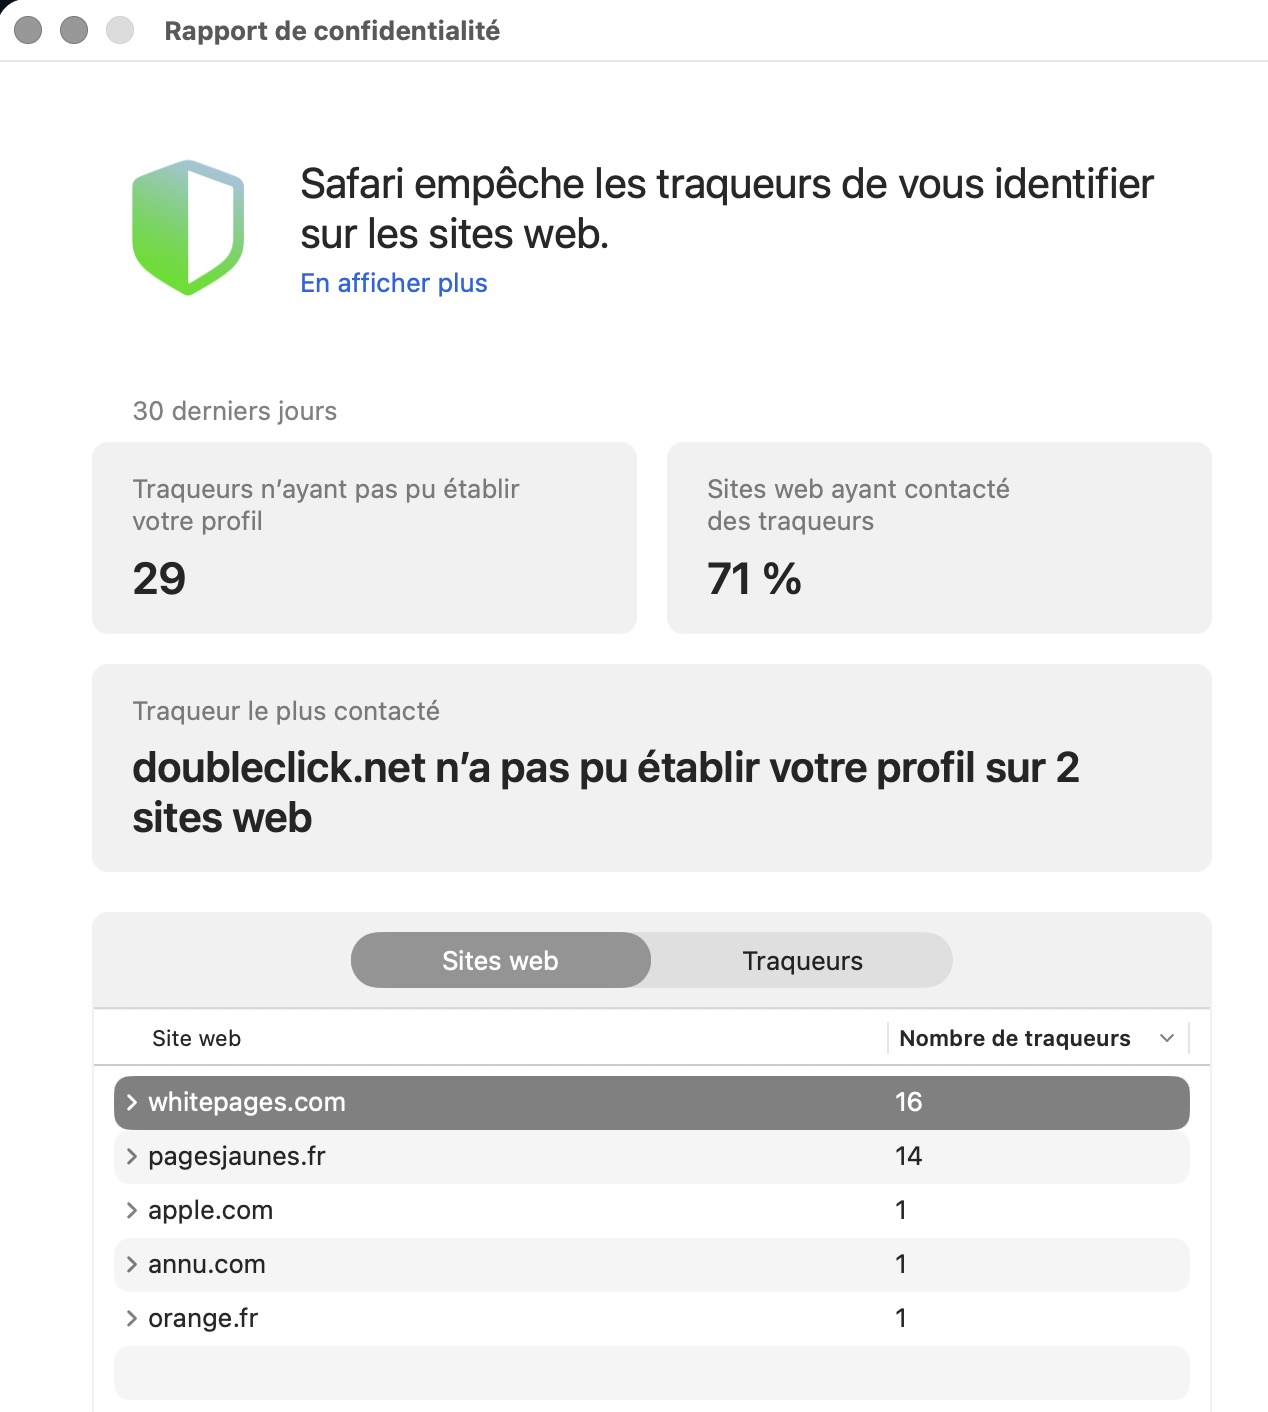Screen dimensions: 1268x1412
Task: Expand the pagesjaunes.fr tracker list
Action: pyautogui.click(x=131, y=1156)
